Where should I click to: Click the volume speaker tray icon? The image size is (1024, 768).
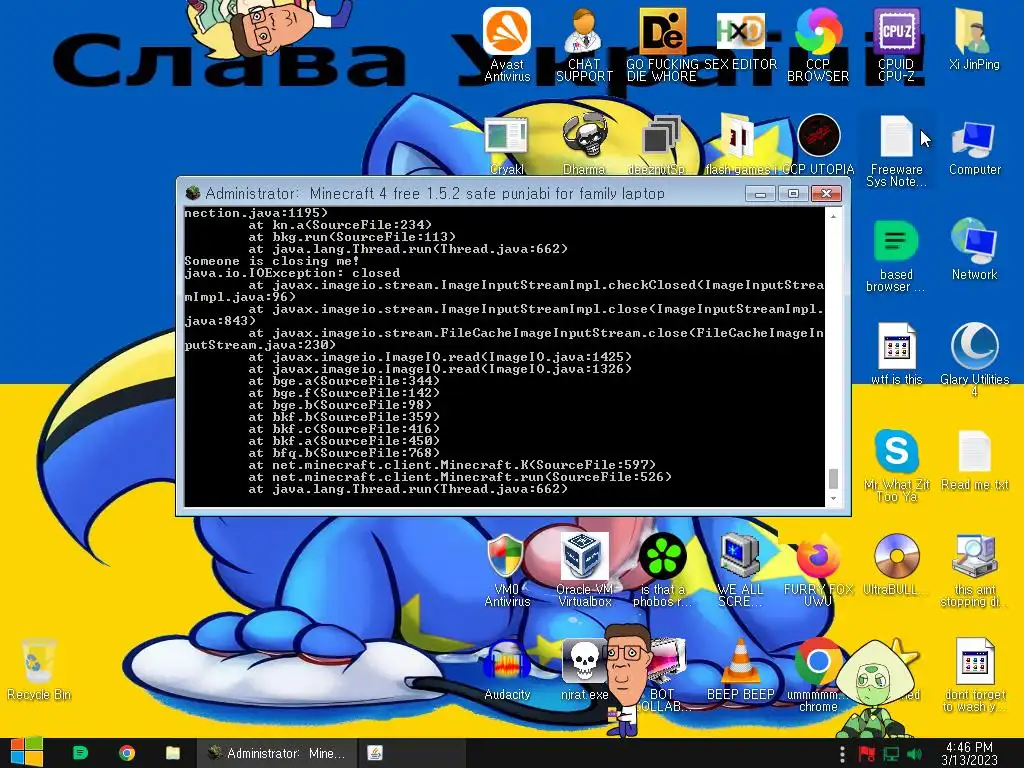pyautogui.click(x=914, y=754)
